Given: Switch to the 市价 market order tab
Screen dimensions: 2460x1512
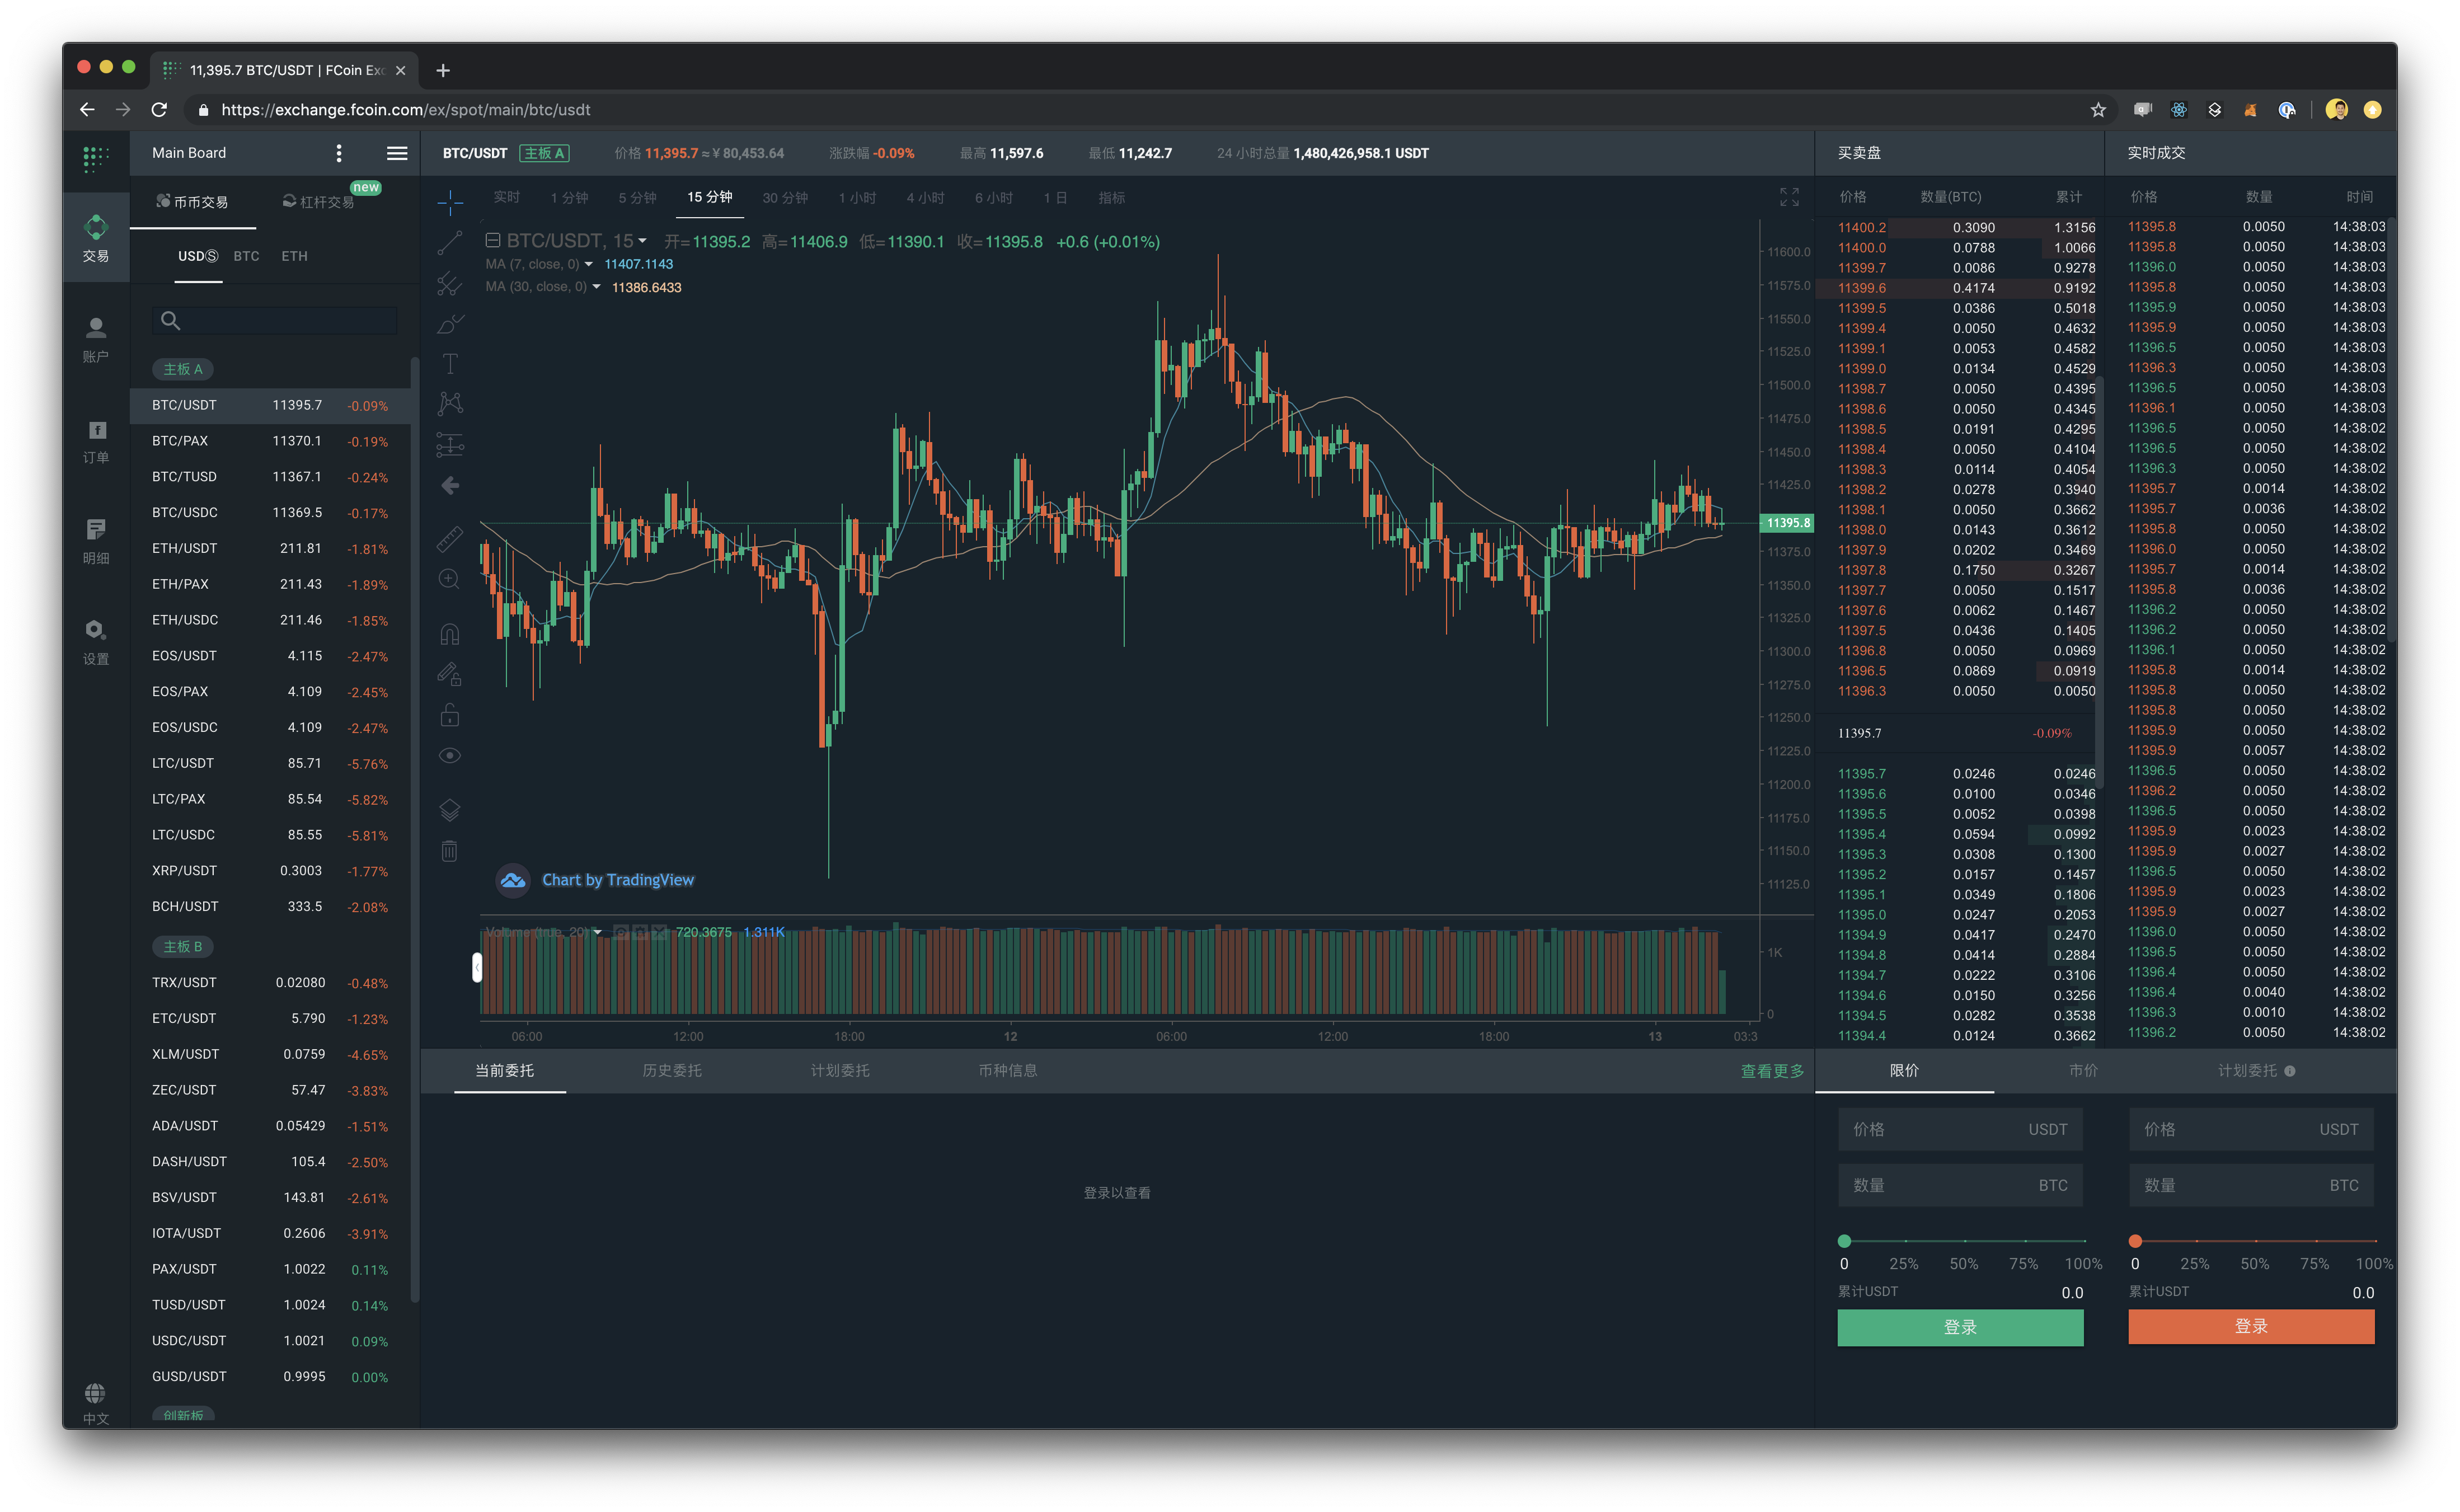Looking at the screenshot, I should tap(2083, 1070).
